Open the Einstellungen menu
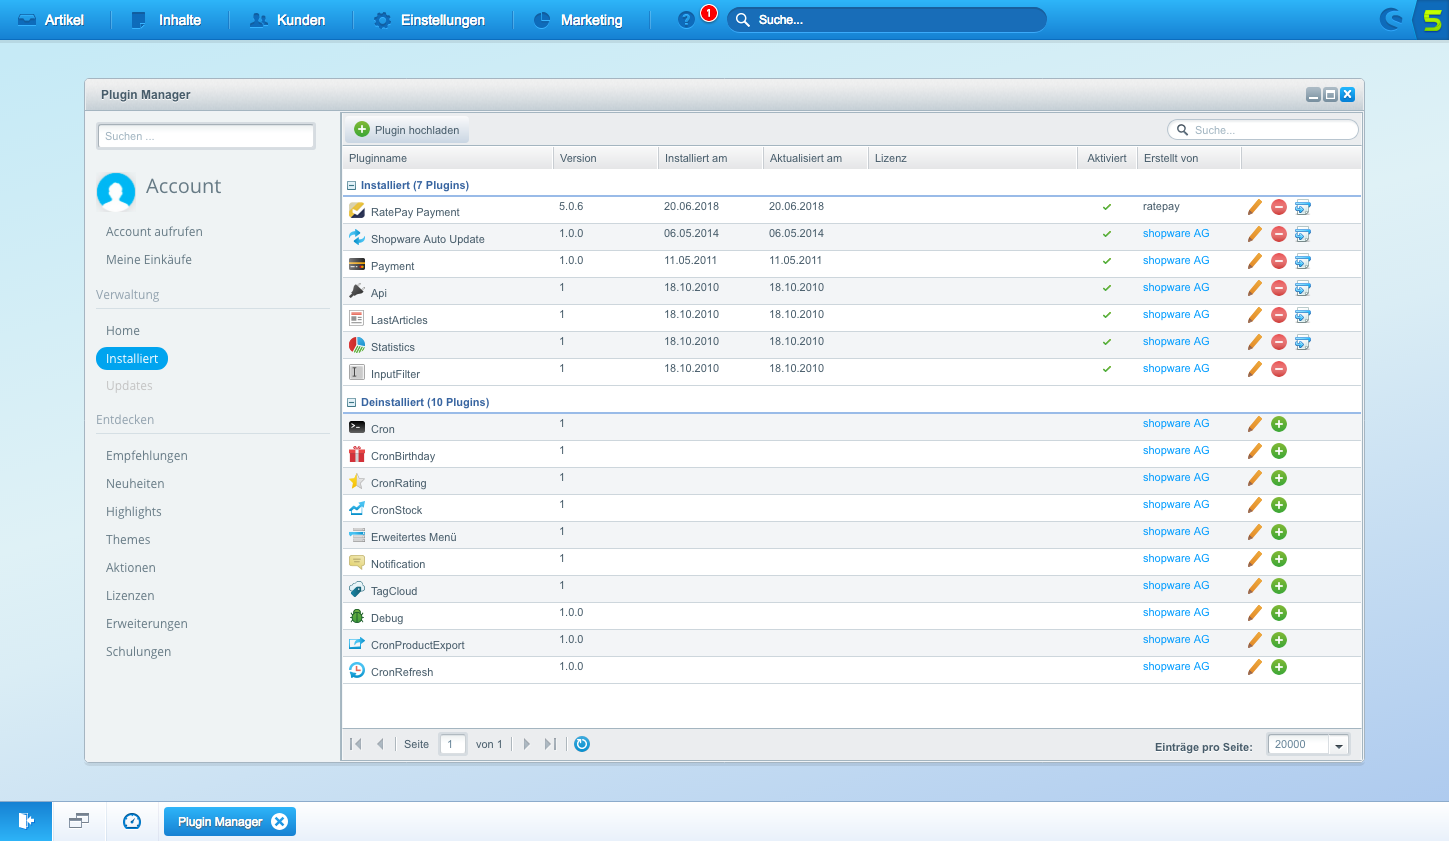 pos(429,20)
